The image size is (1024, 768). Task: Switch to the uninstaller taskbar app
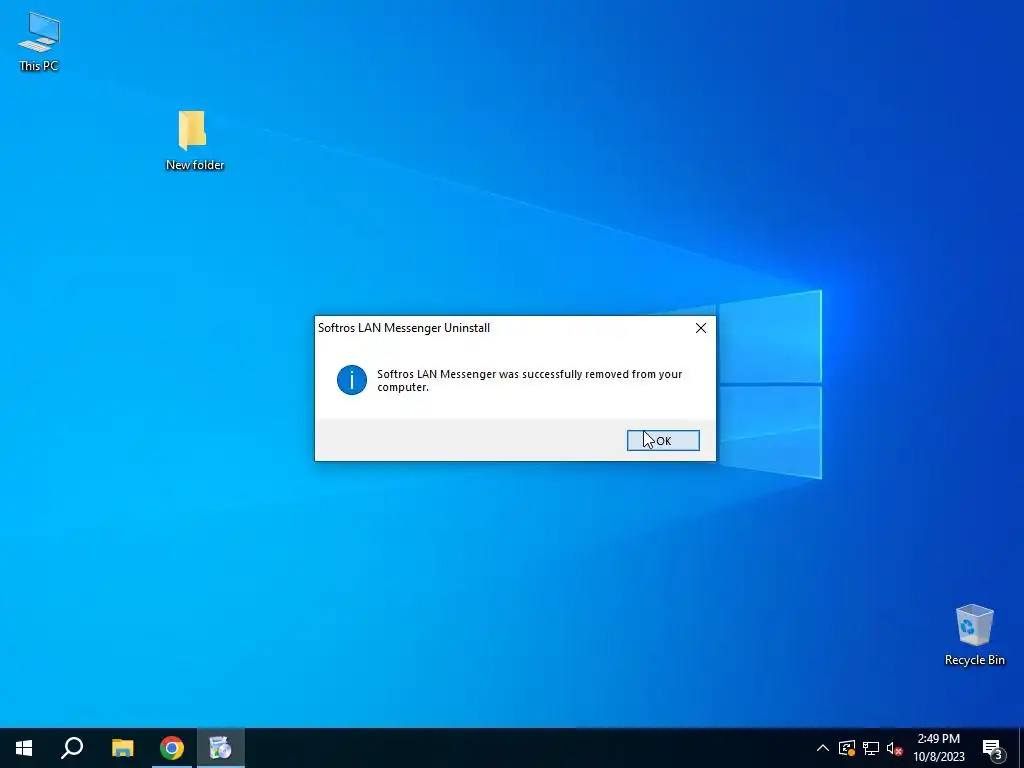pyautogui.click(x=221, y=748)
